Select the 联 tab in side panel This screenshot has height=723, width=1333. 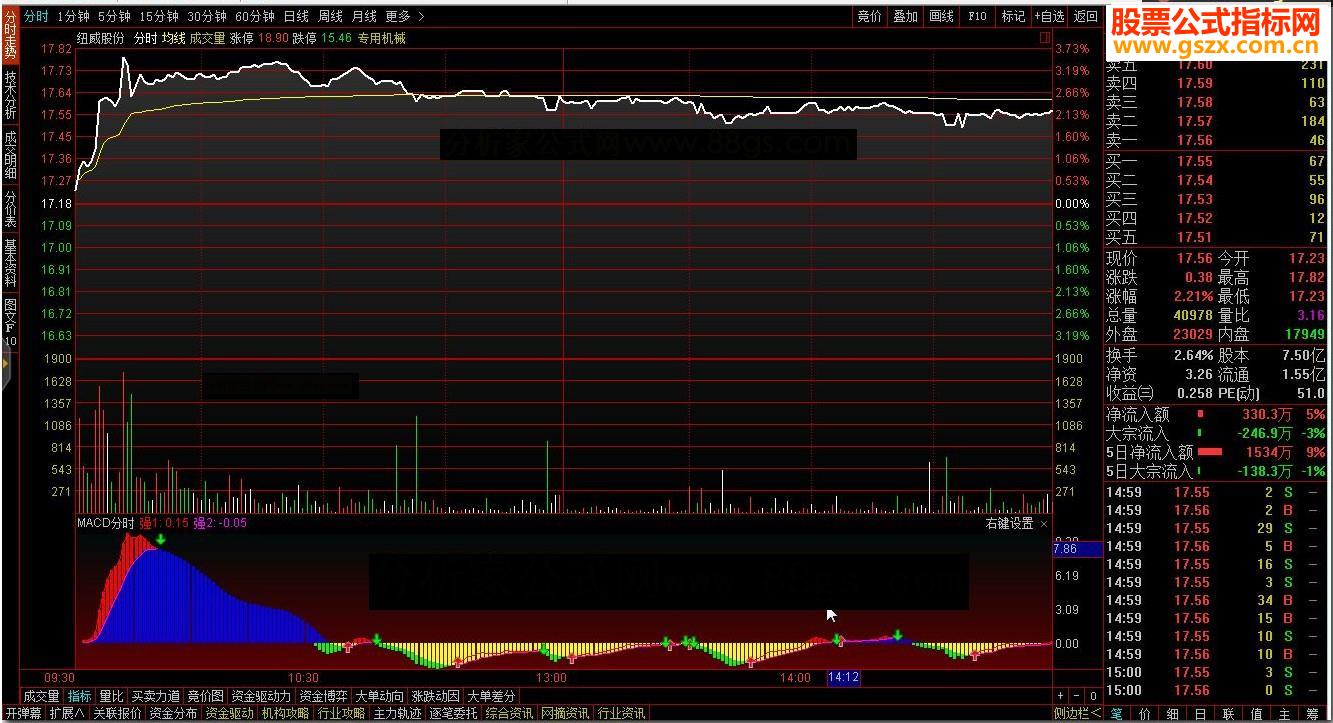coord(1228,714)
